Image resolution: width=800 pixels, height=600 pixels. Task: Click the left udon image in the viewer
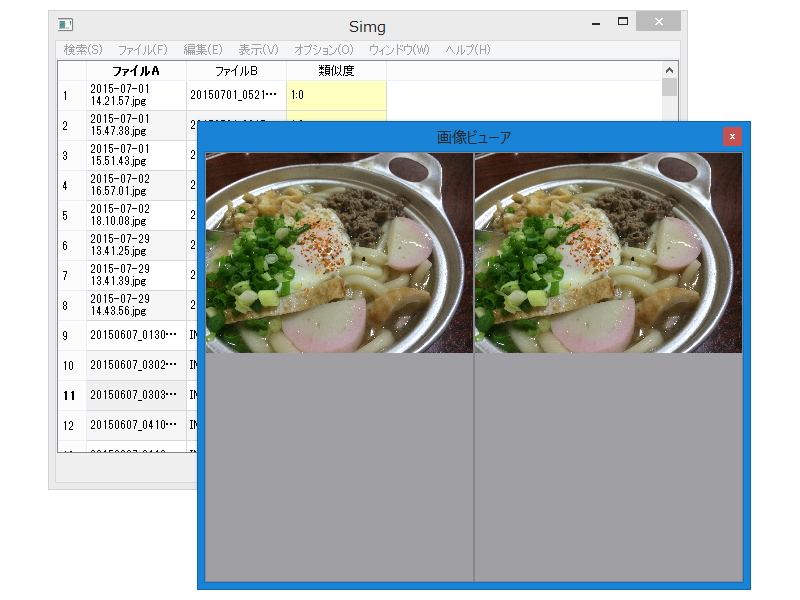click(335, 250)
